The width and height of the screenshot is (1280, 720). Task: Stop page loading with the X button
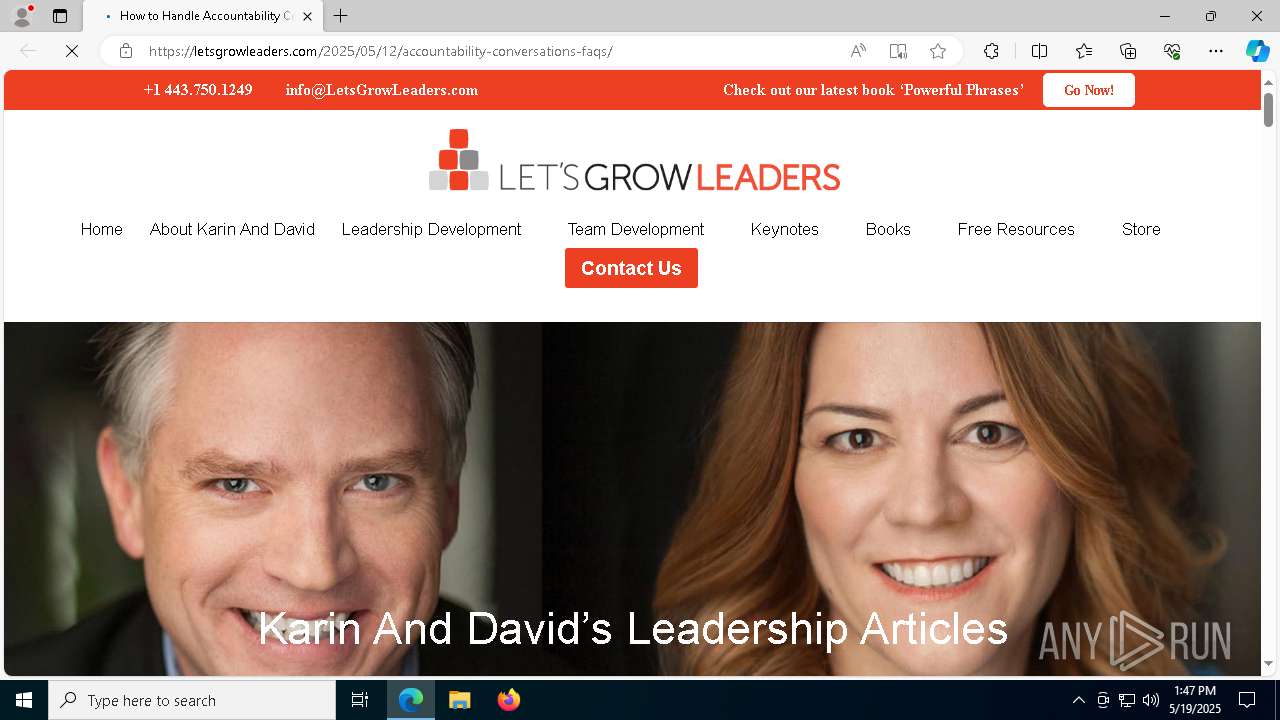[x=72, y=51]
